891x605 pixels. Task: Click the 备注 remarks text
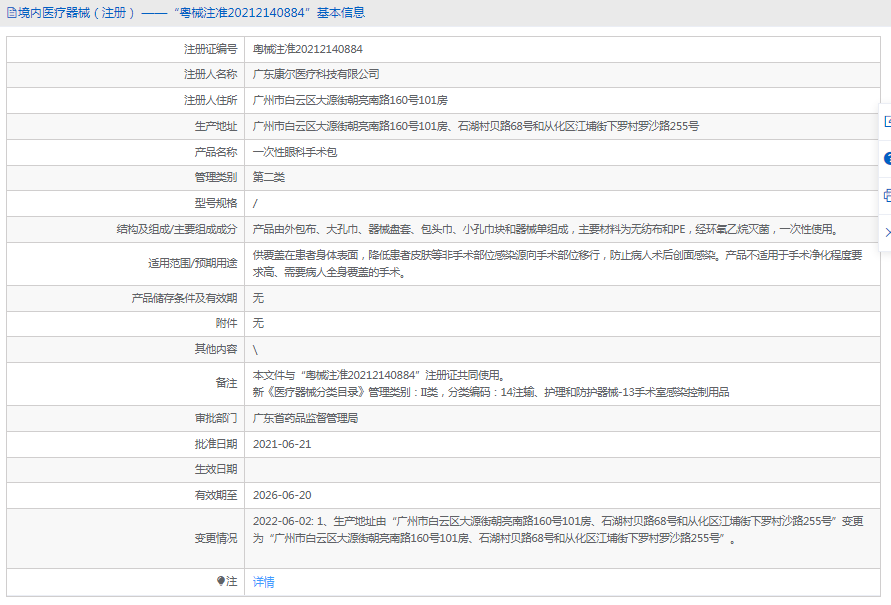490,383
